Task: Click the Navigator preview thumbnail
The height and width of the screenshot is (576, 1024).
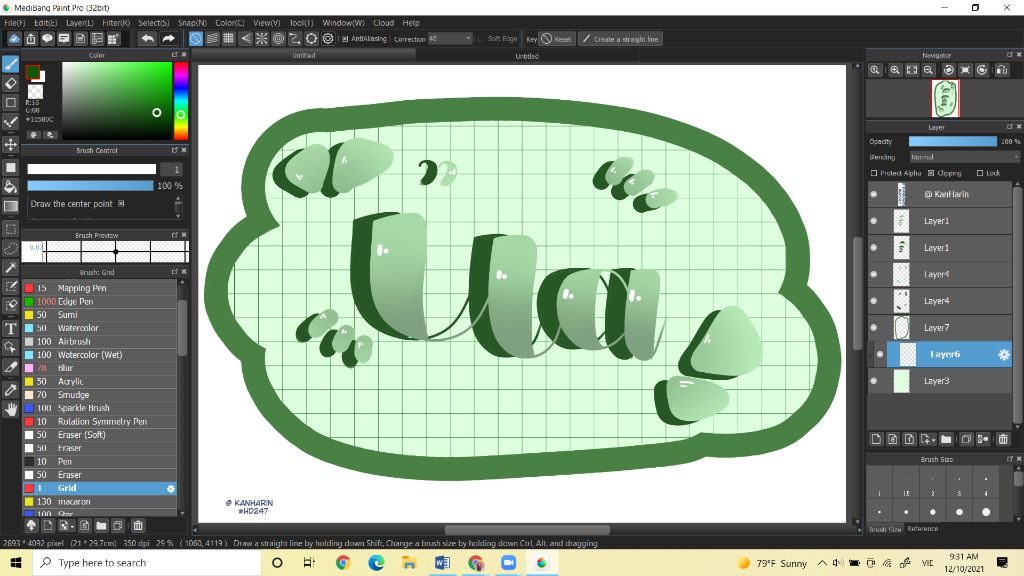Action: click(x=946, y=99)
